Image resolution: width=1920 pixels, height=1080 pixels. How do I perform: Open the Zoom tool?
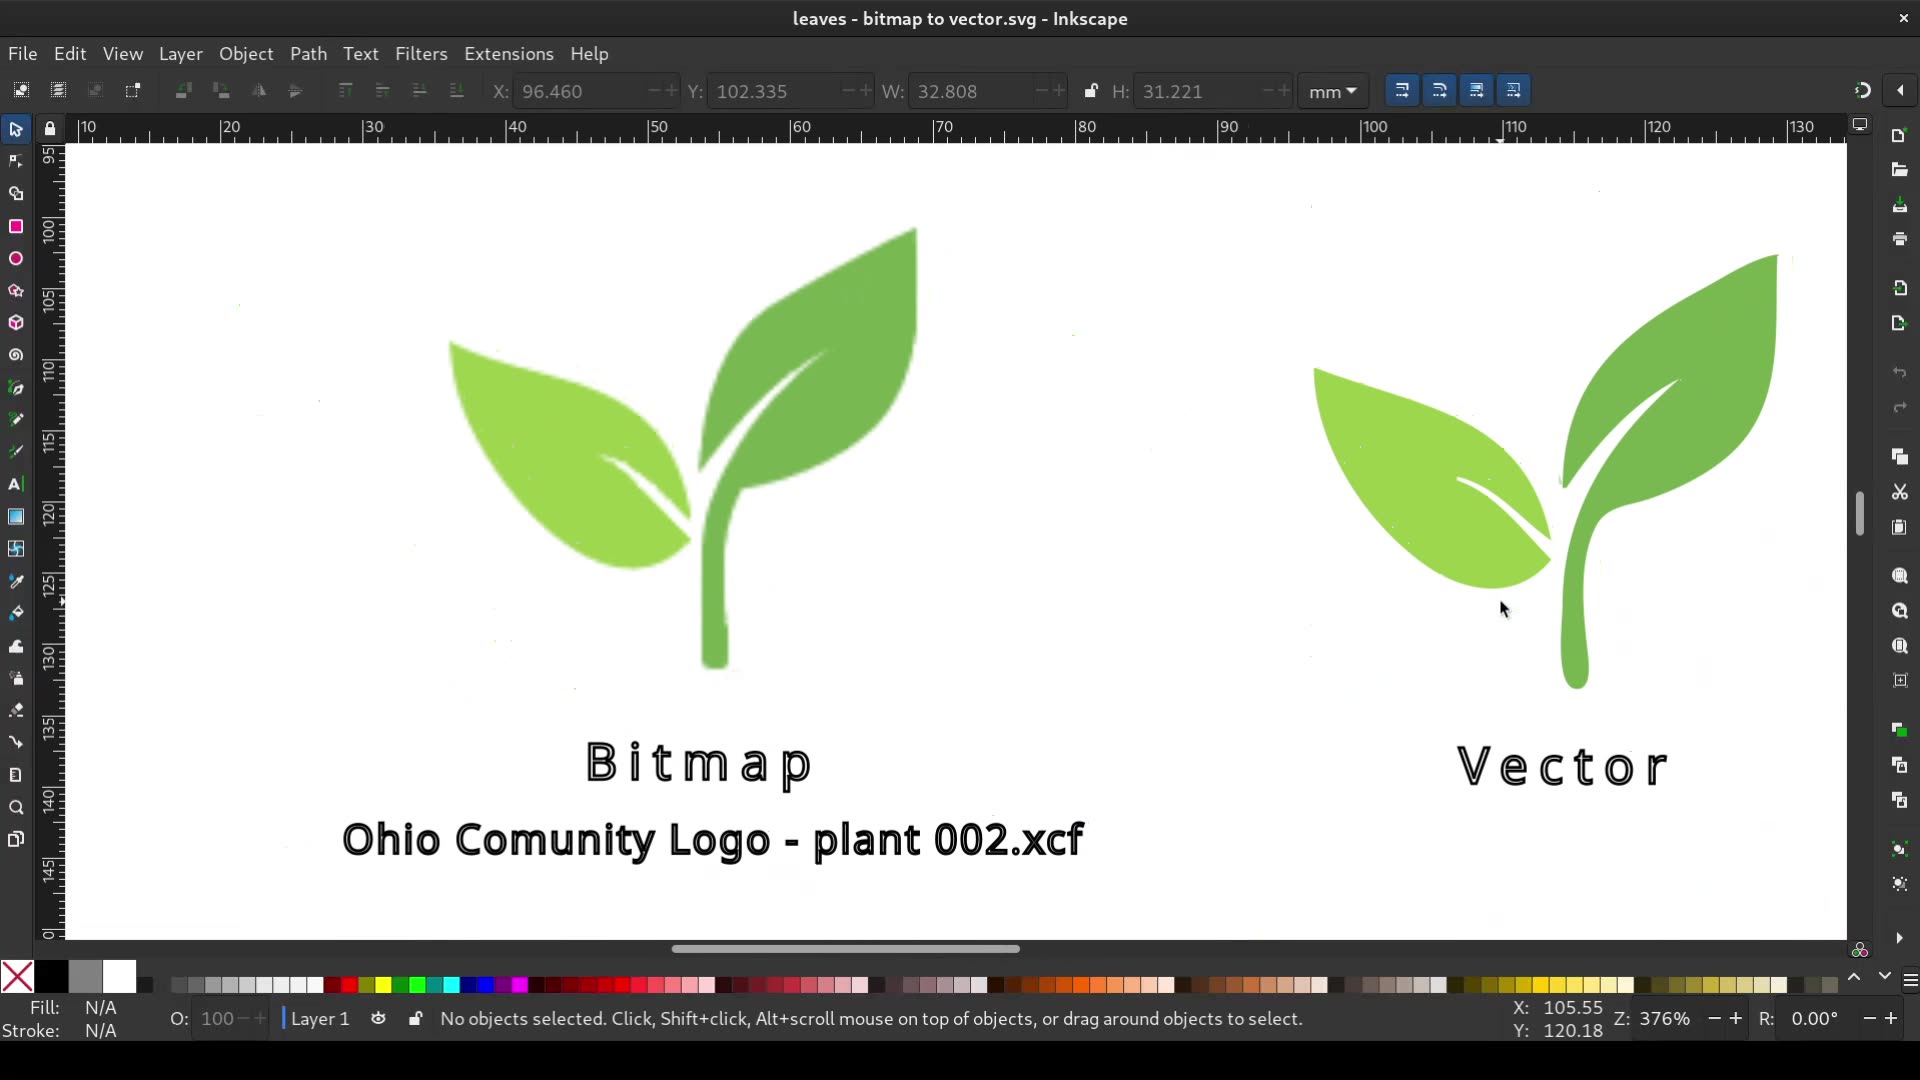click(16, 807)
